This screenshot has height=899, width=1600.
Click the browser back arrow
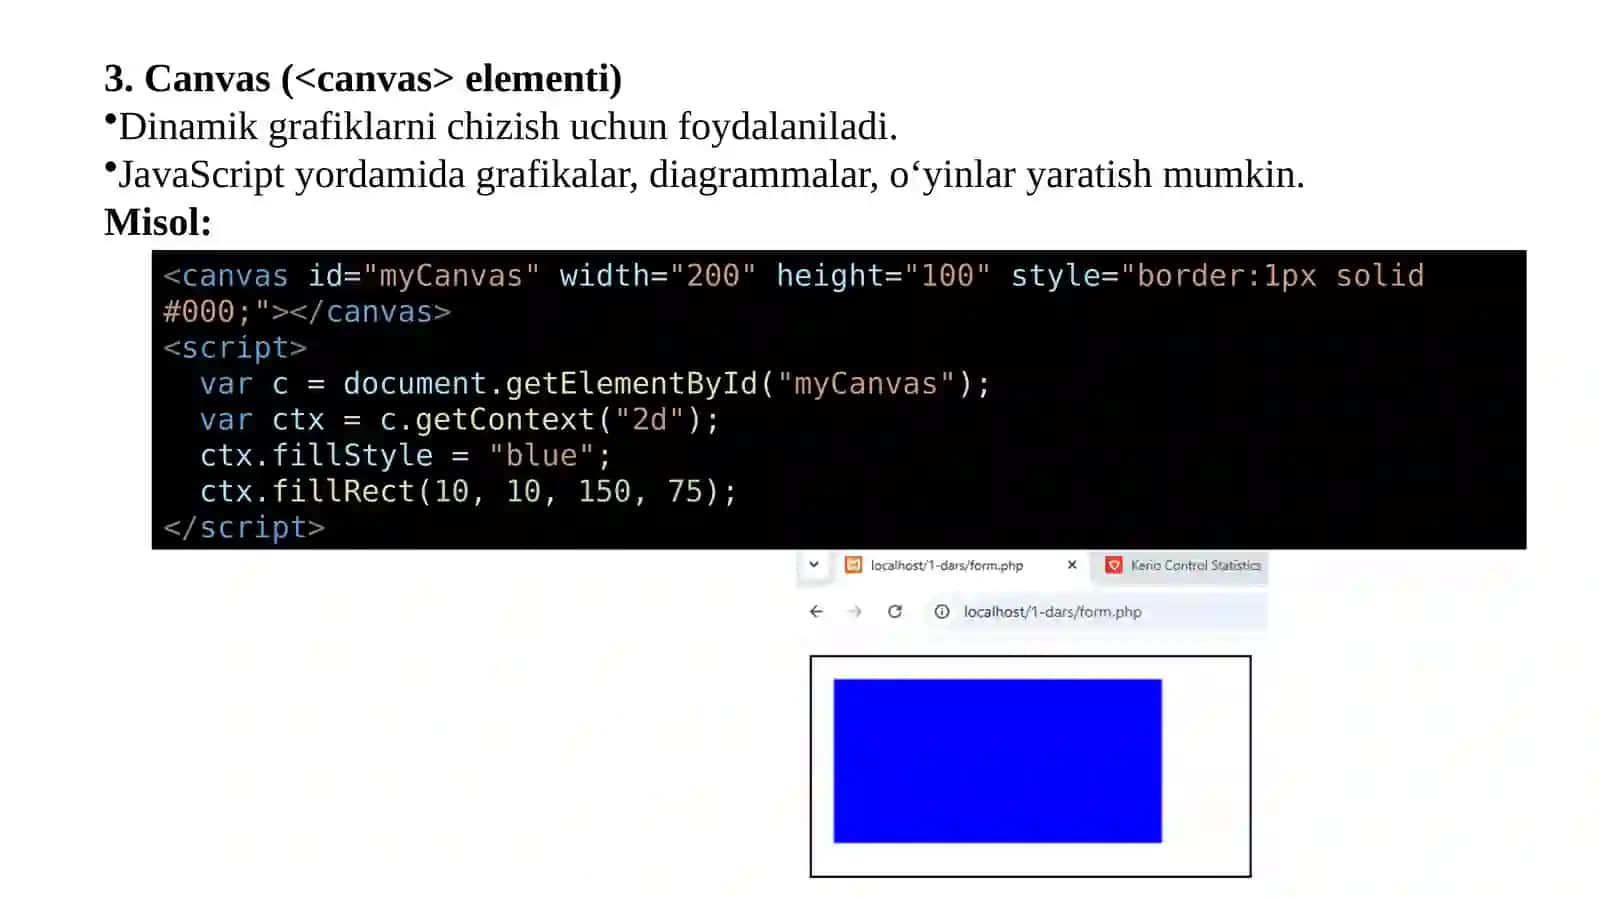pyautogui.click(x=816, y=612)
